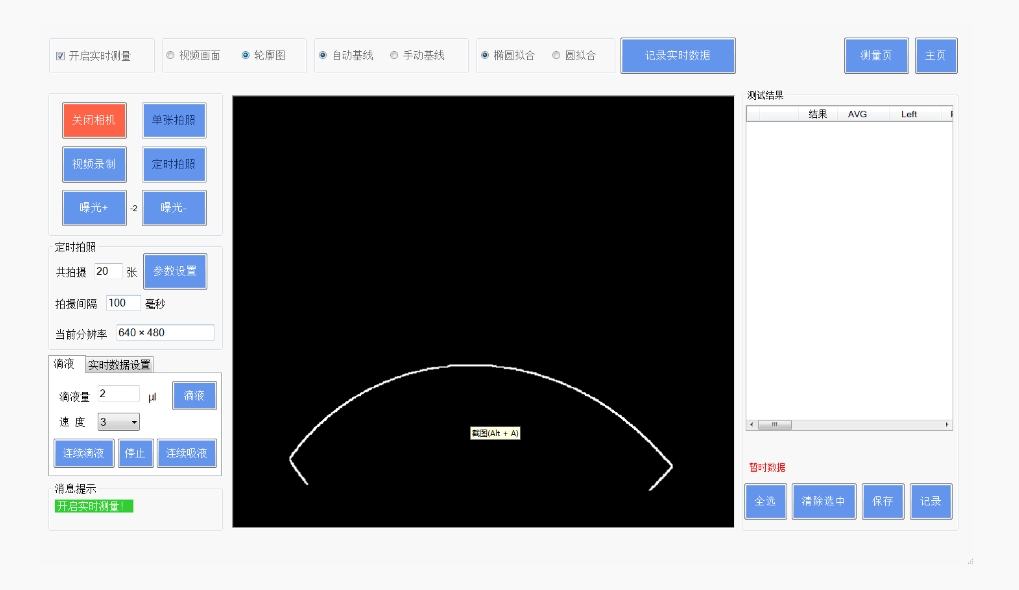Increase exposure with 曝光+ button
The width and height of the screenshot is (1019, 590).
pos(94,208)
